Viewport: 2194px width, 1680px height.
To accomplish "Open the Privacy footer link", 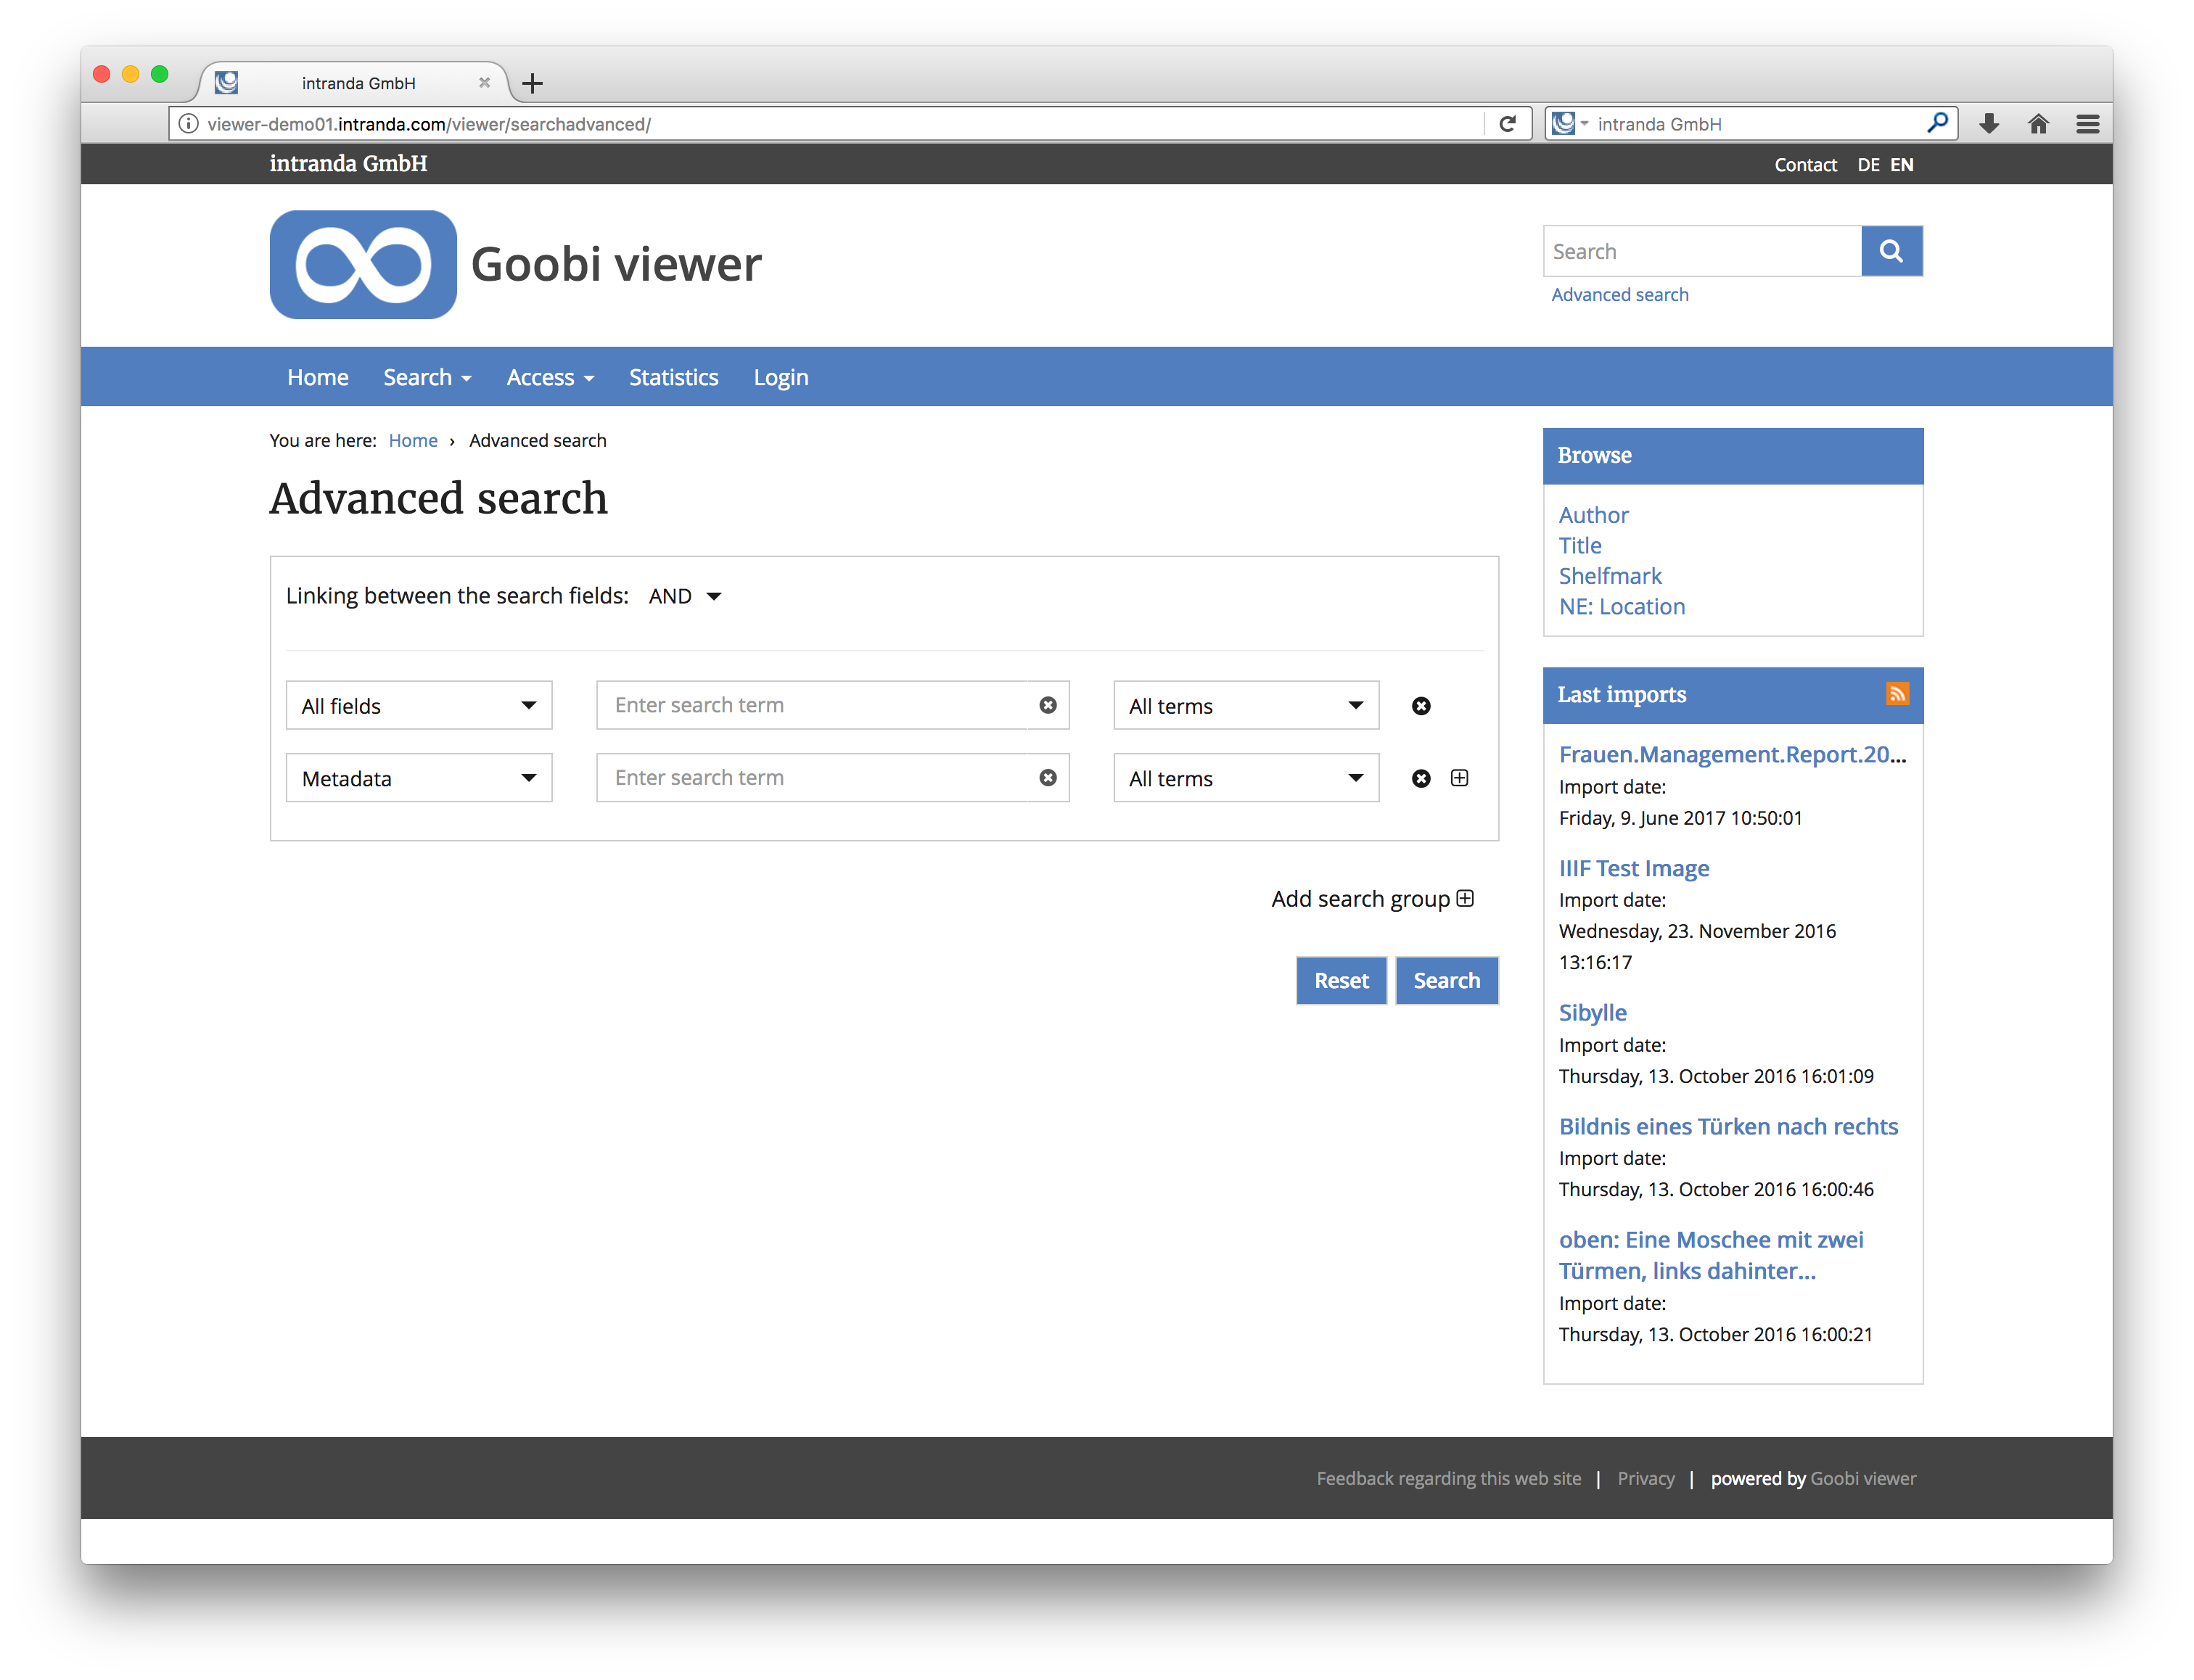I will click(x=1646, y=1478).
